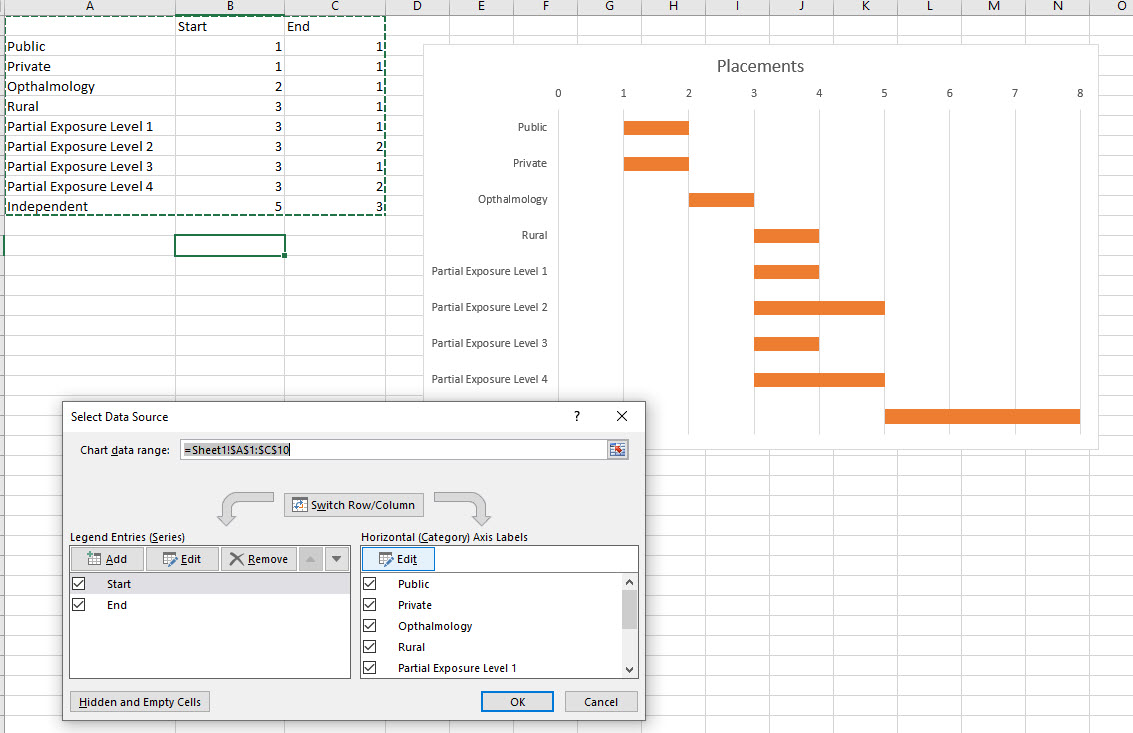
Task: Select the Placements chart title
Action: tap(760, 65)
